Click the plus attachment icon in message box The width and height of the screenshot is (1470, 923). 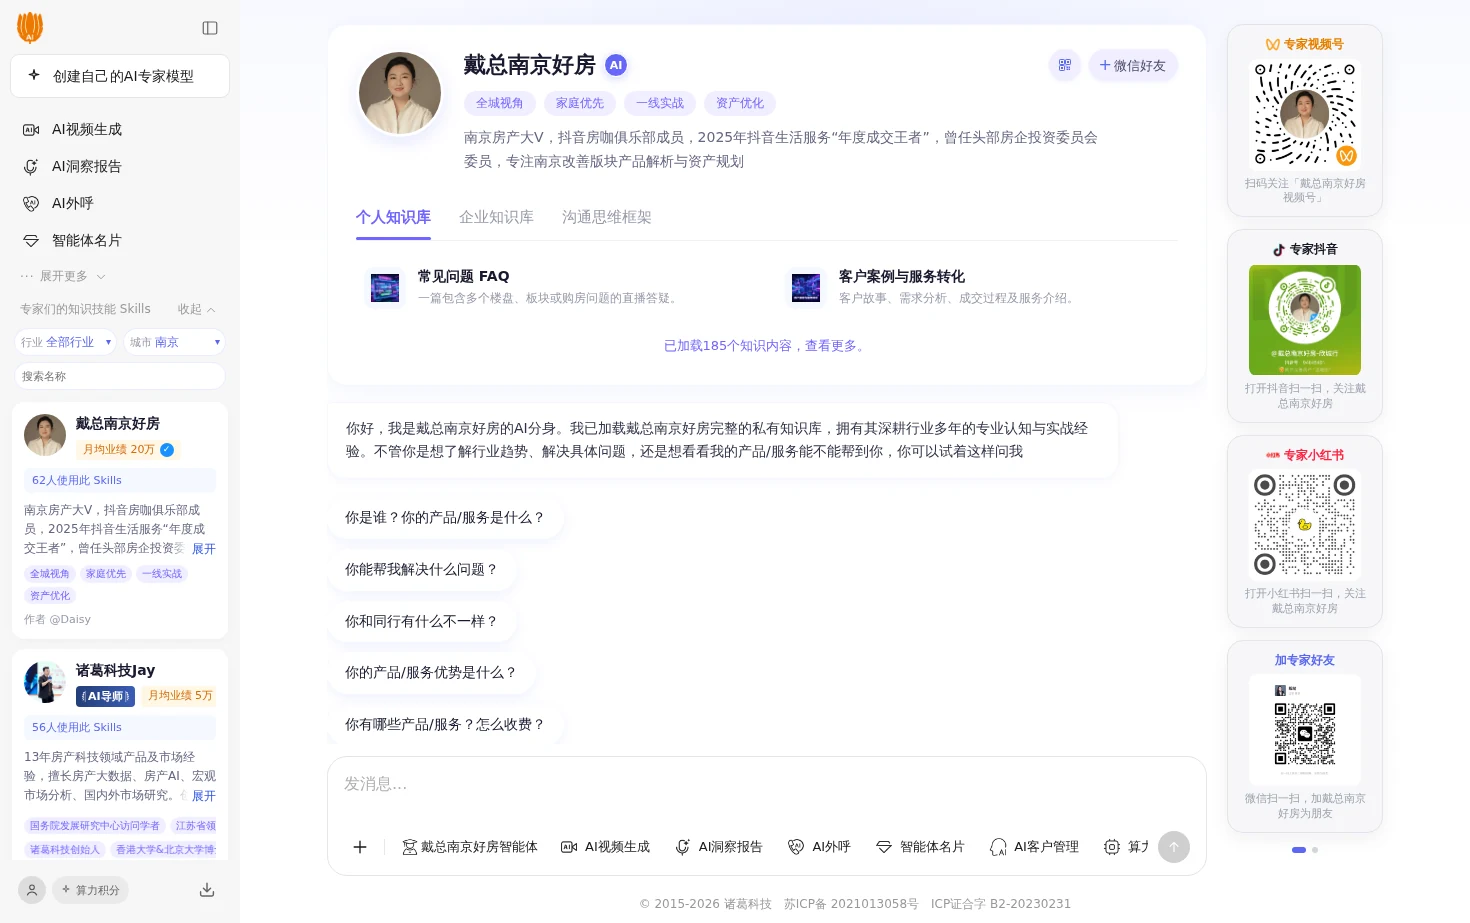[360, 847]
